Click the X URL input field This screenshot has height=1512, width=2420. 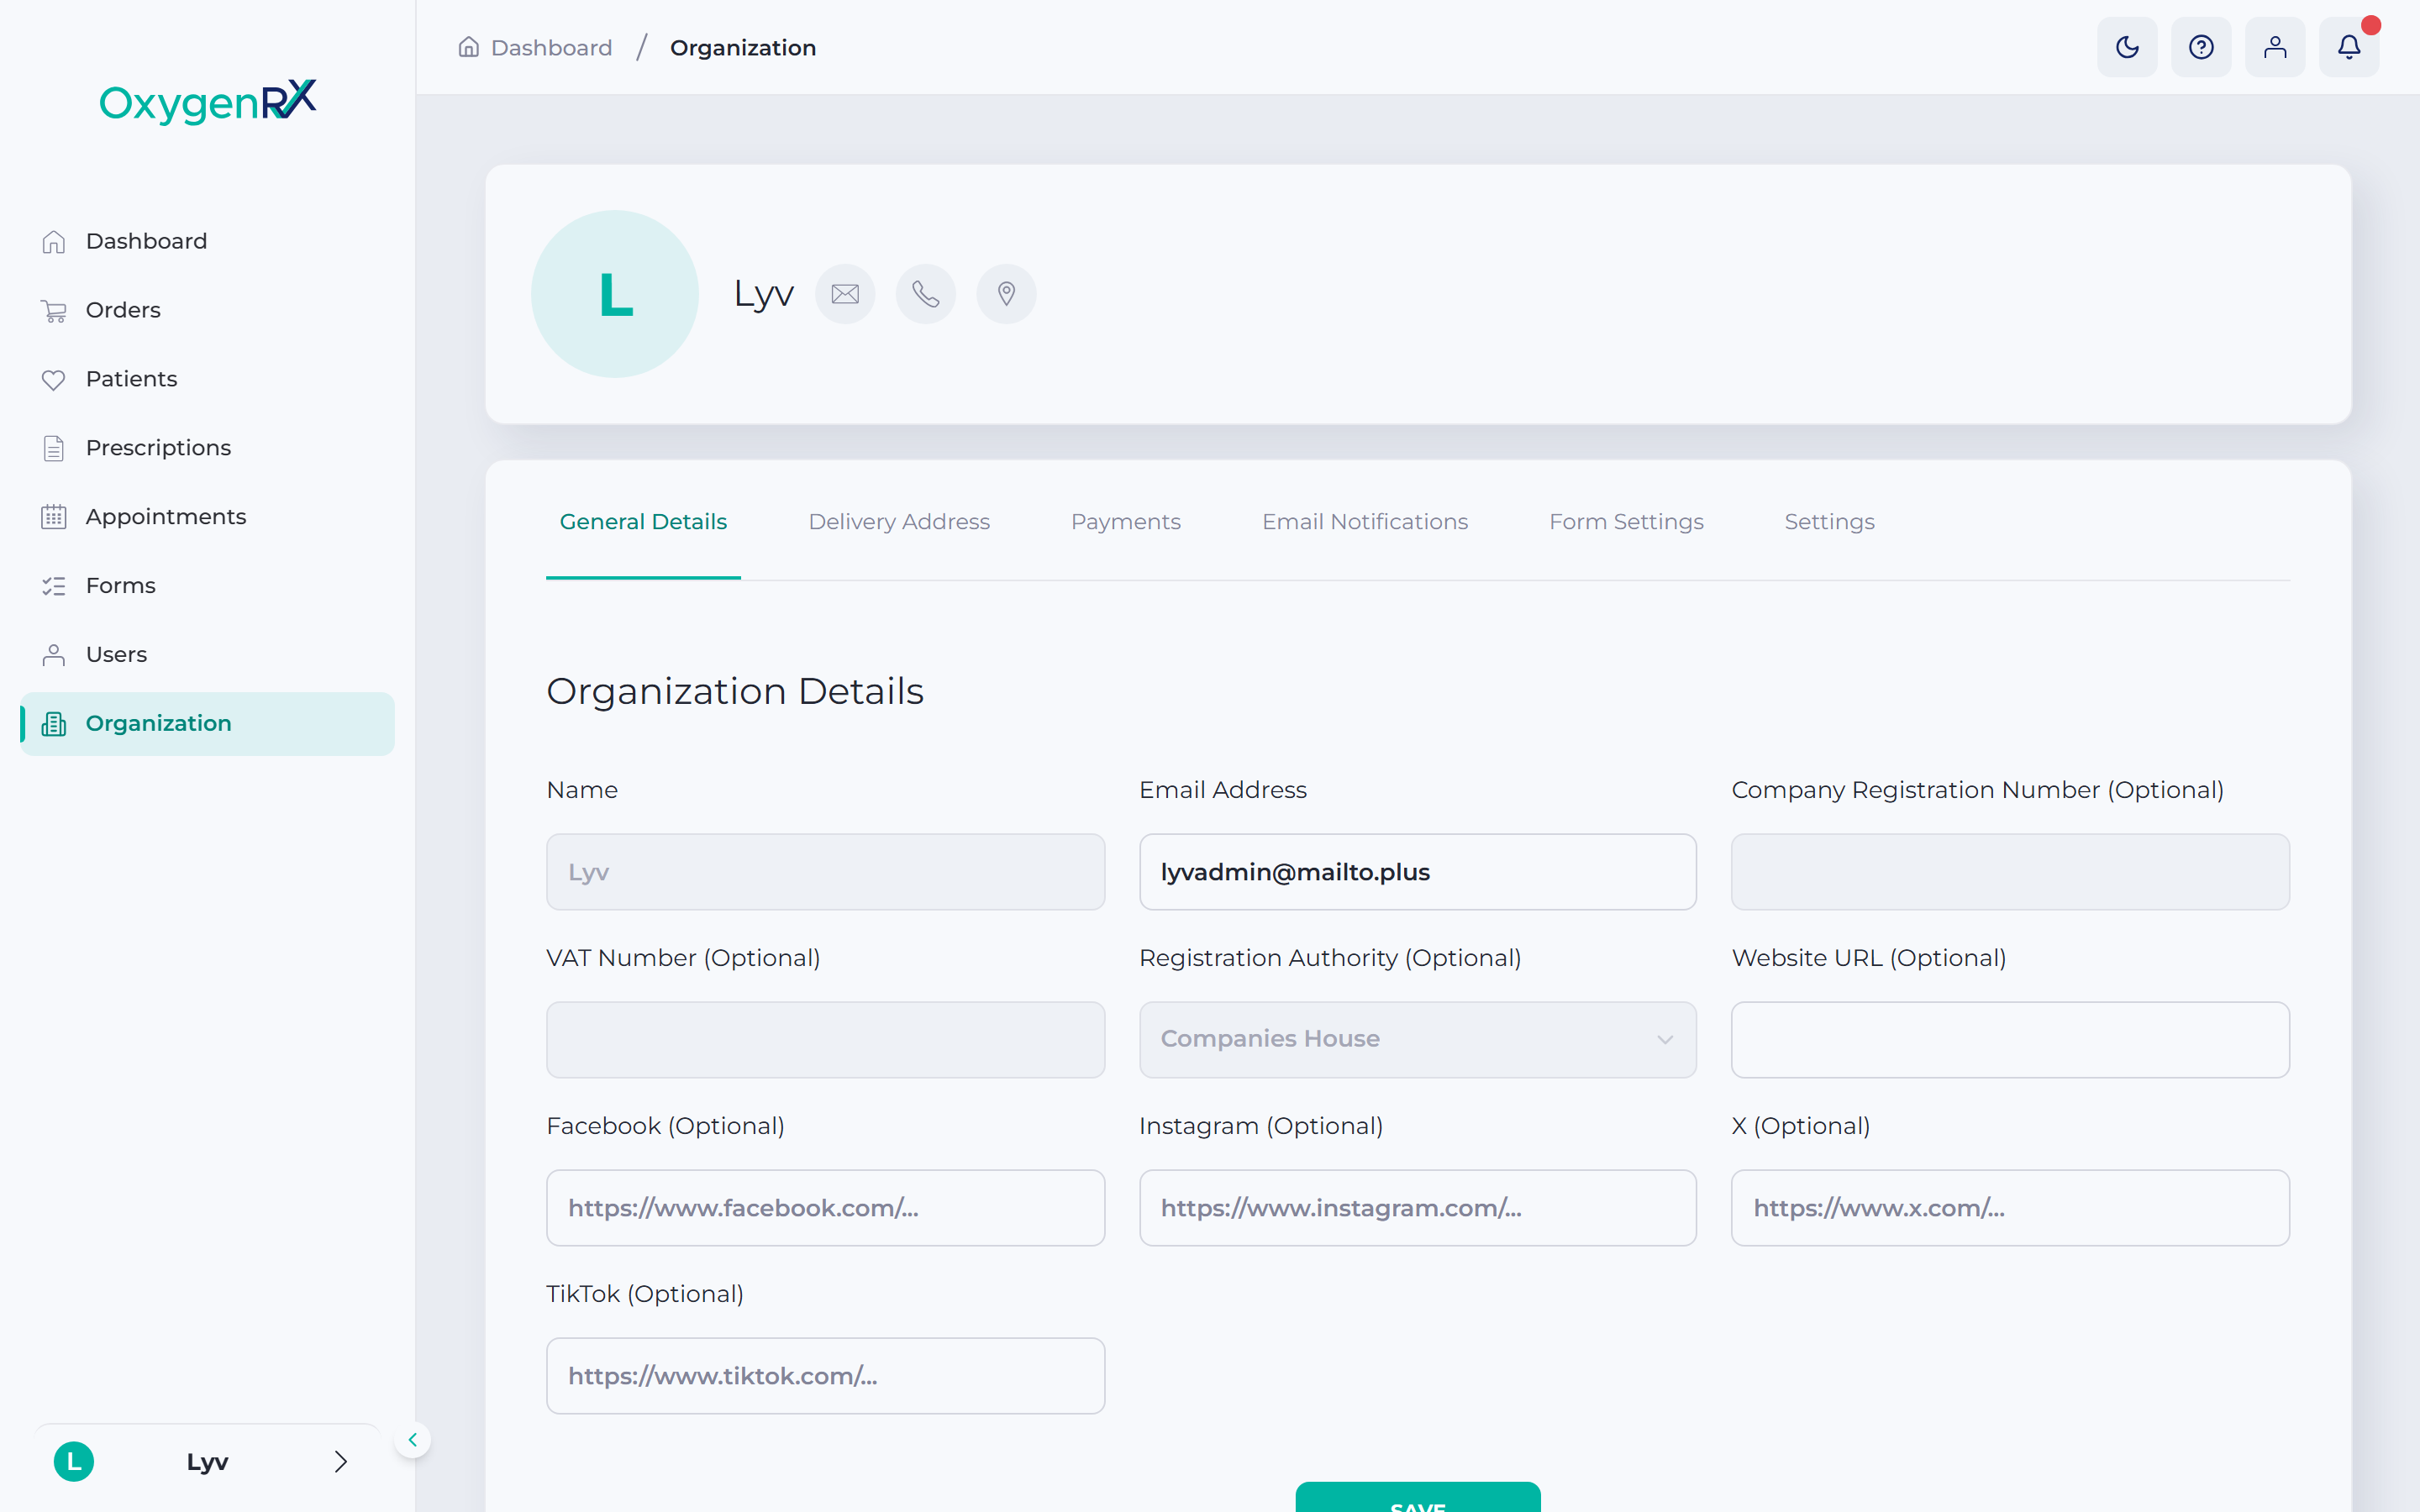2010,1208
